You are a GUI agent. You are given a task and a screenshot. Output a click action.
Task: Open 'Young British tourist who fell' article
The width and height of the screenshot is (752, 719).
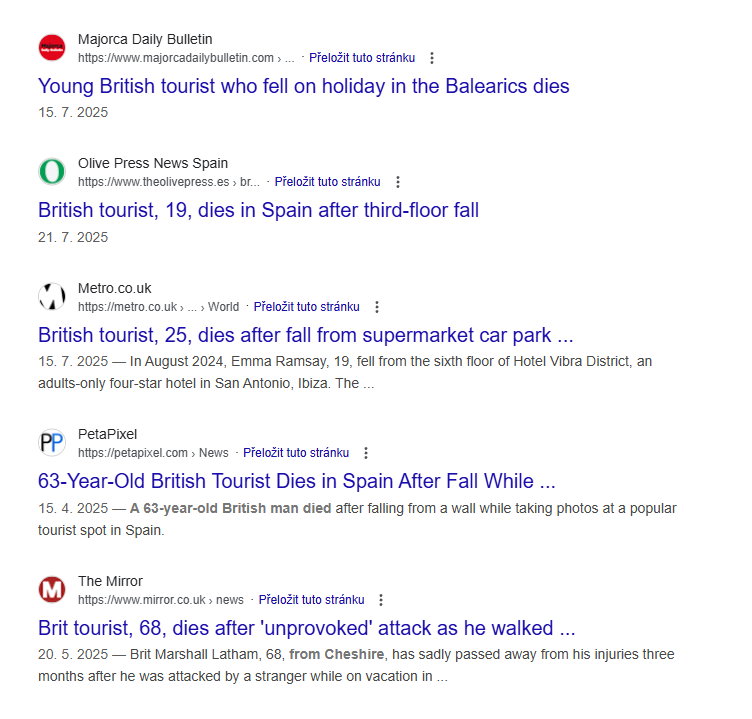click(x=303, y=86)
